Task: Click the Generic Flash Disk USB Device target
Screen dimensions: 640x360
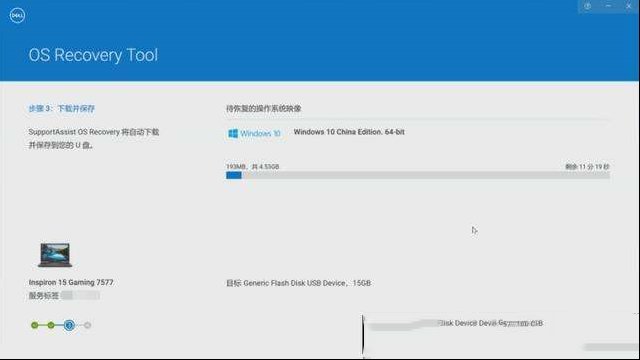Action: coord(299,283)
